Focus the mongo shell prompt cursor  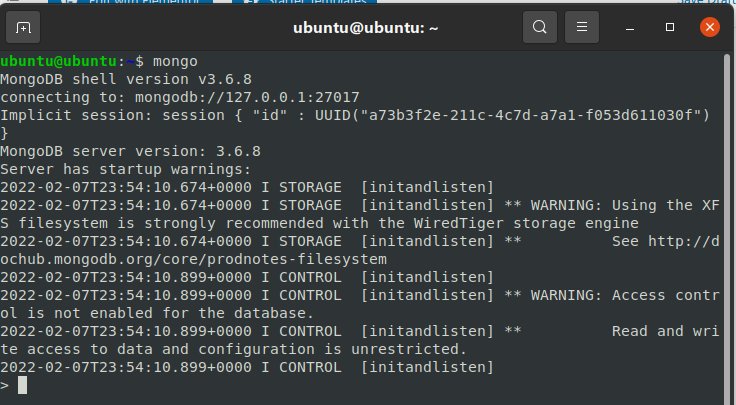[x=22, y=385]
